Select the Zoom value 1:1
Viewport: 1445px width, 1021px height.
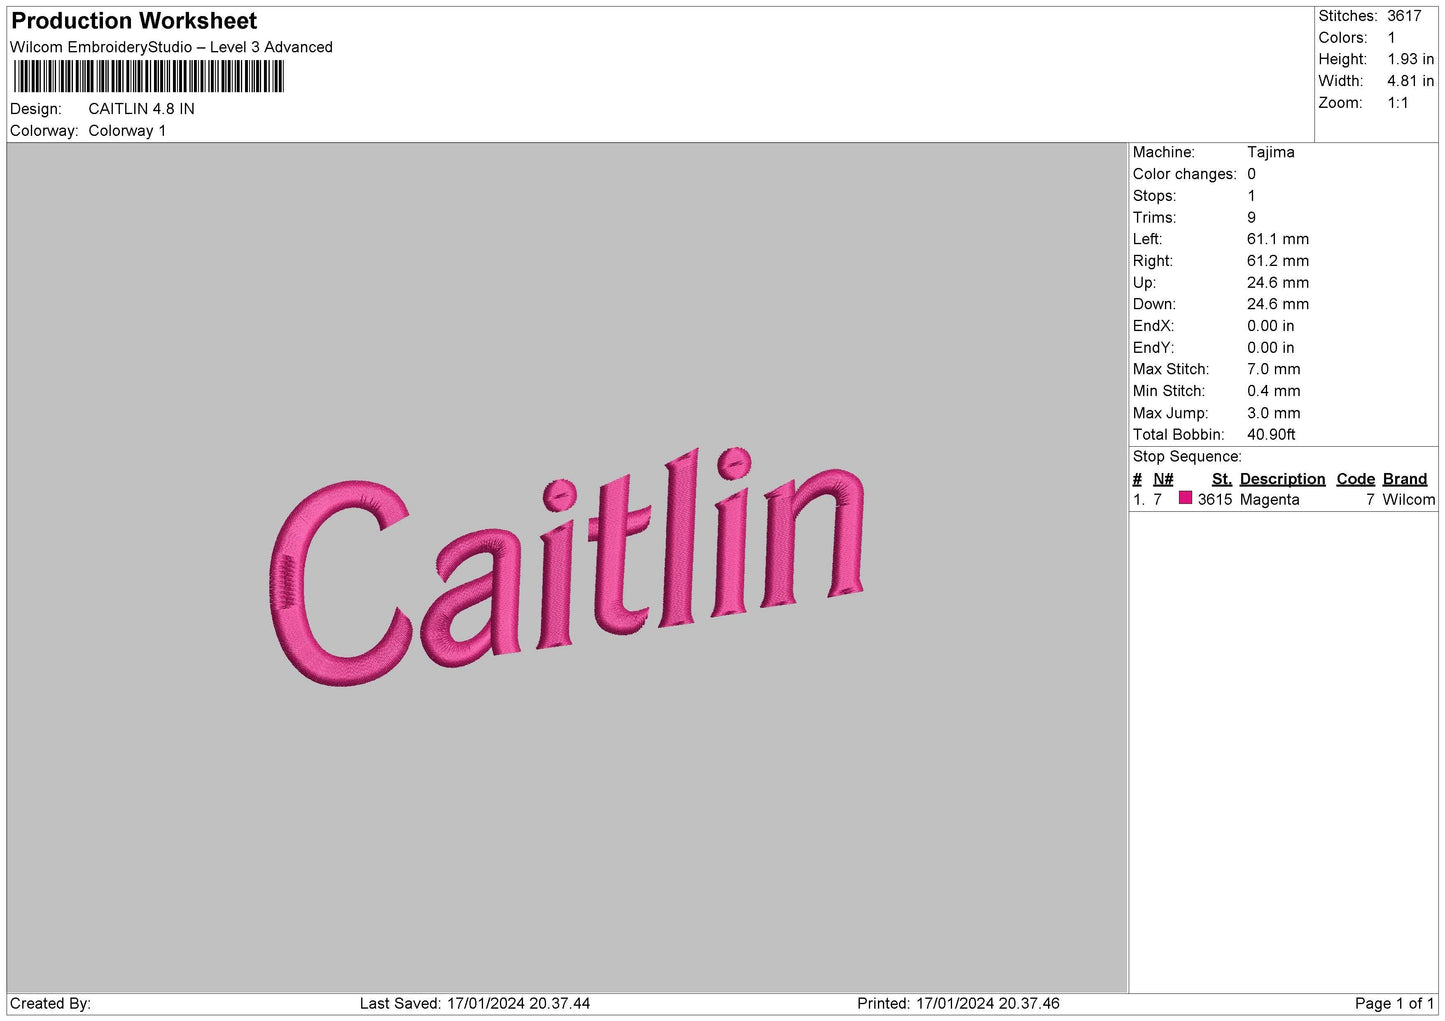click(1398, 103)
